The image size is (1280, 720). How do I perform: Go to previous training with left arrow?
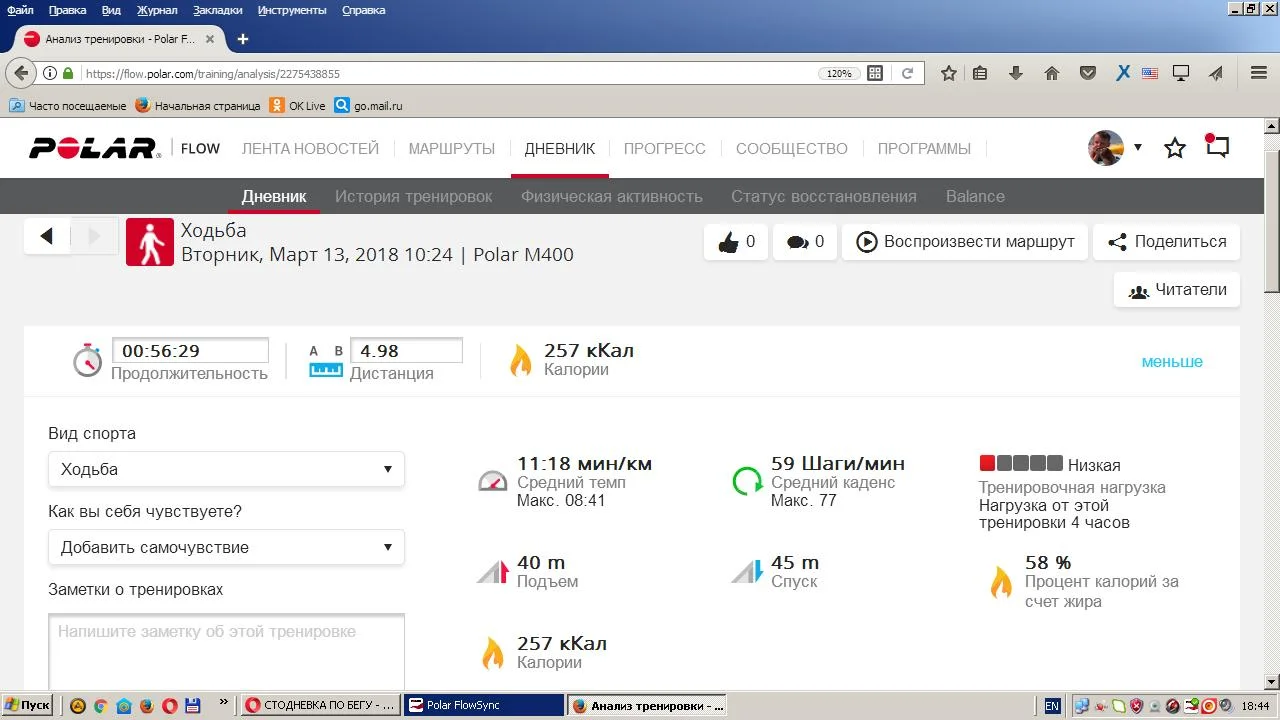pyautogui.click(x=46, y=237)
